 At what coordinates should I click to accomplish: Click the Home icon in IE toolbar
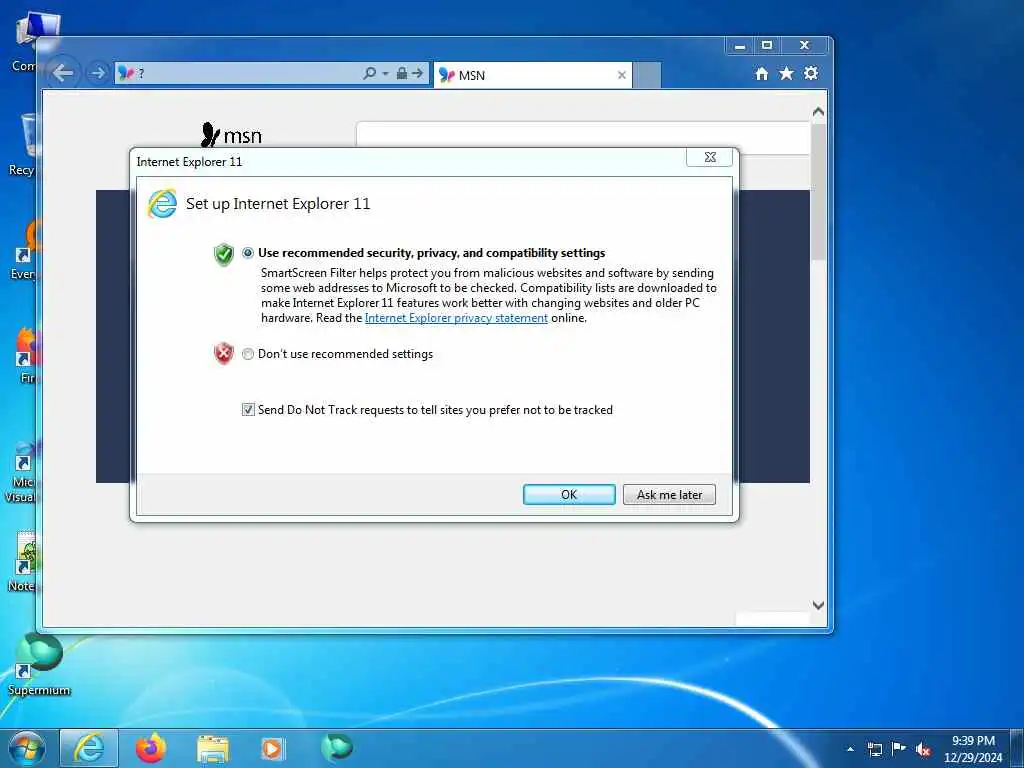click(x=761, y=74)
